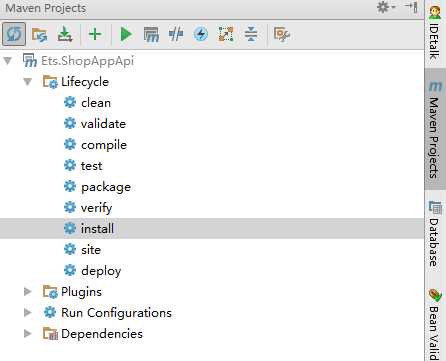Open Maven settings wrench icon
This screenshot has height=361, width=446.
click(282, 34)
